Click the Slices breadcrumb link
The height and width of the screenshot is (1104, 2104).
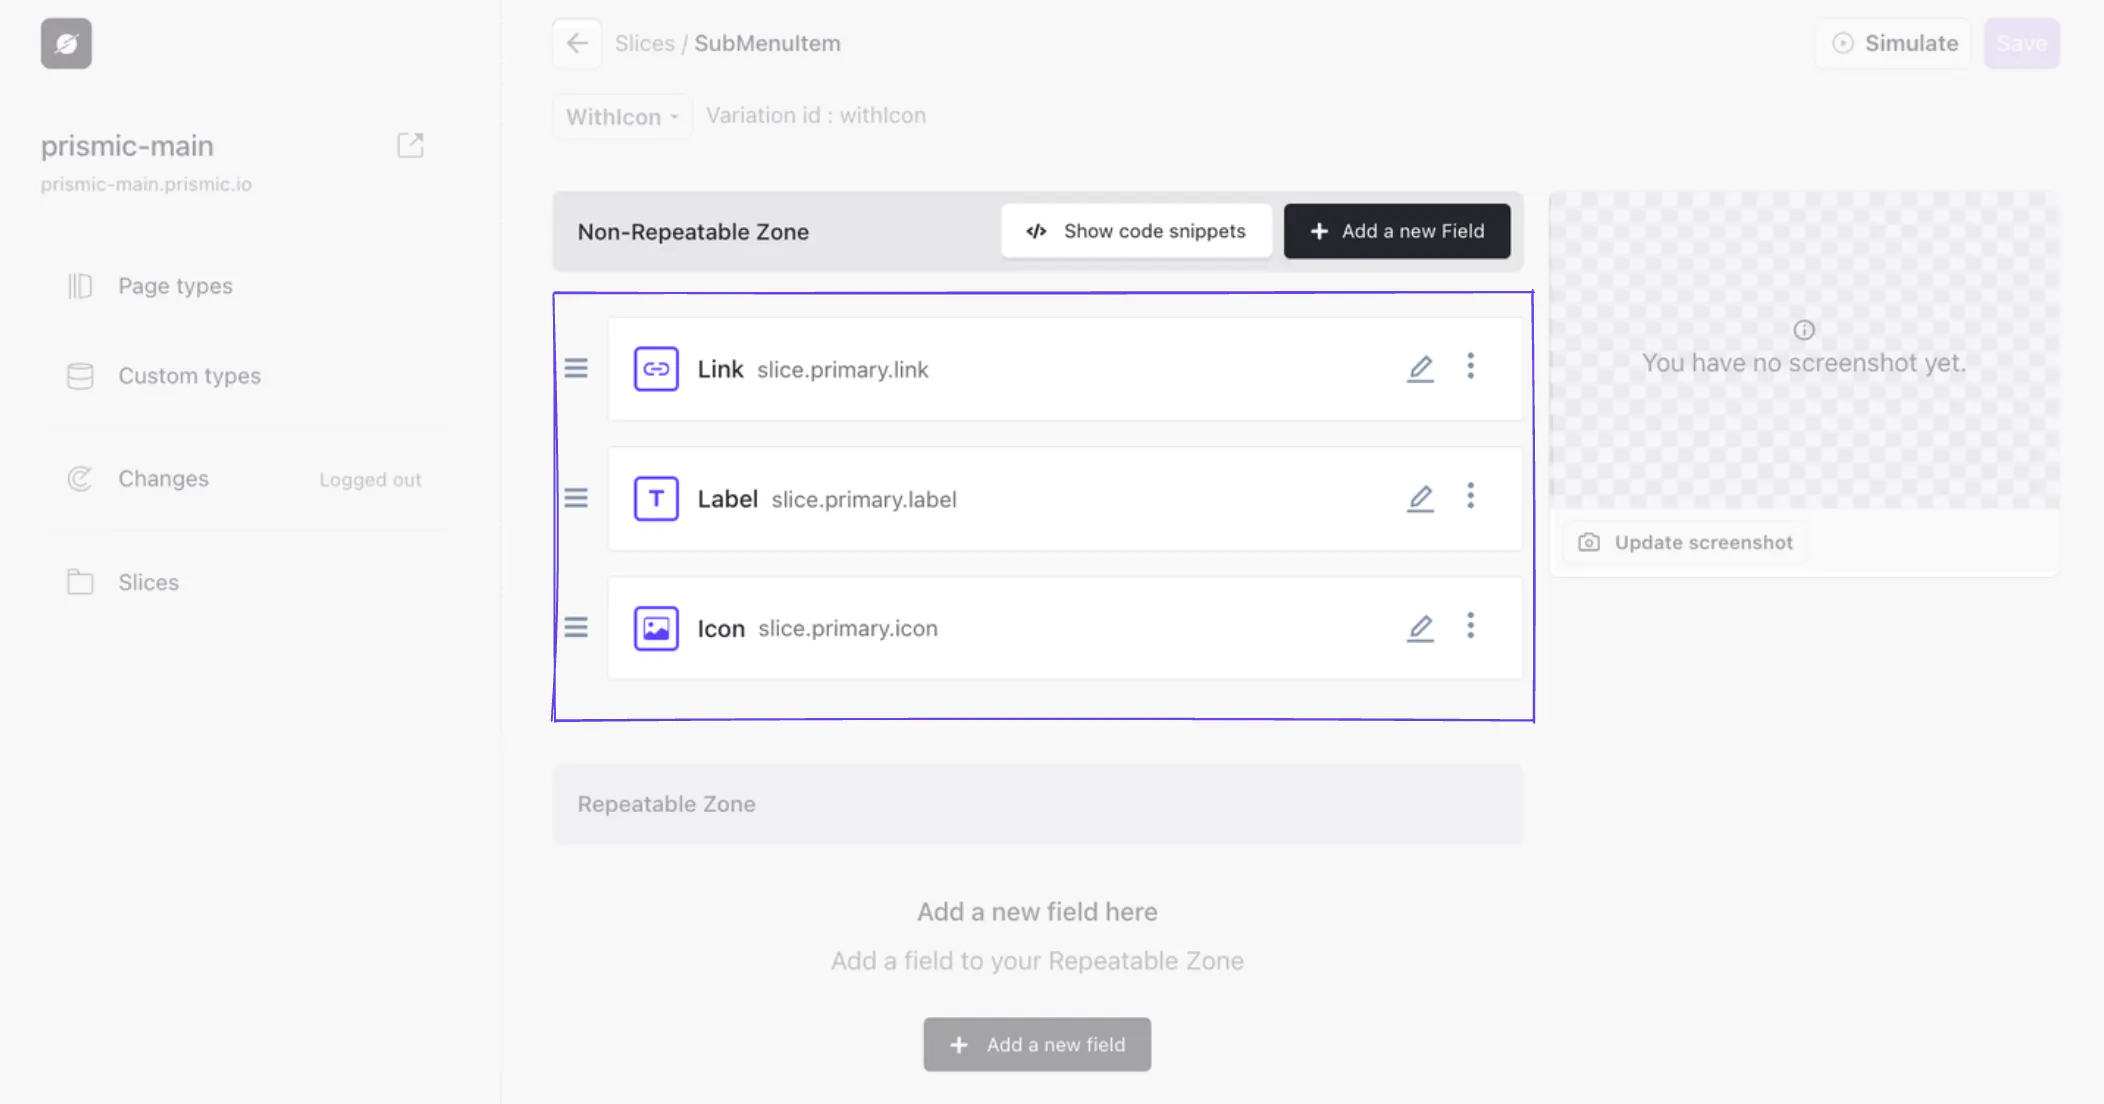pos(645,43)
